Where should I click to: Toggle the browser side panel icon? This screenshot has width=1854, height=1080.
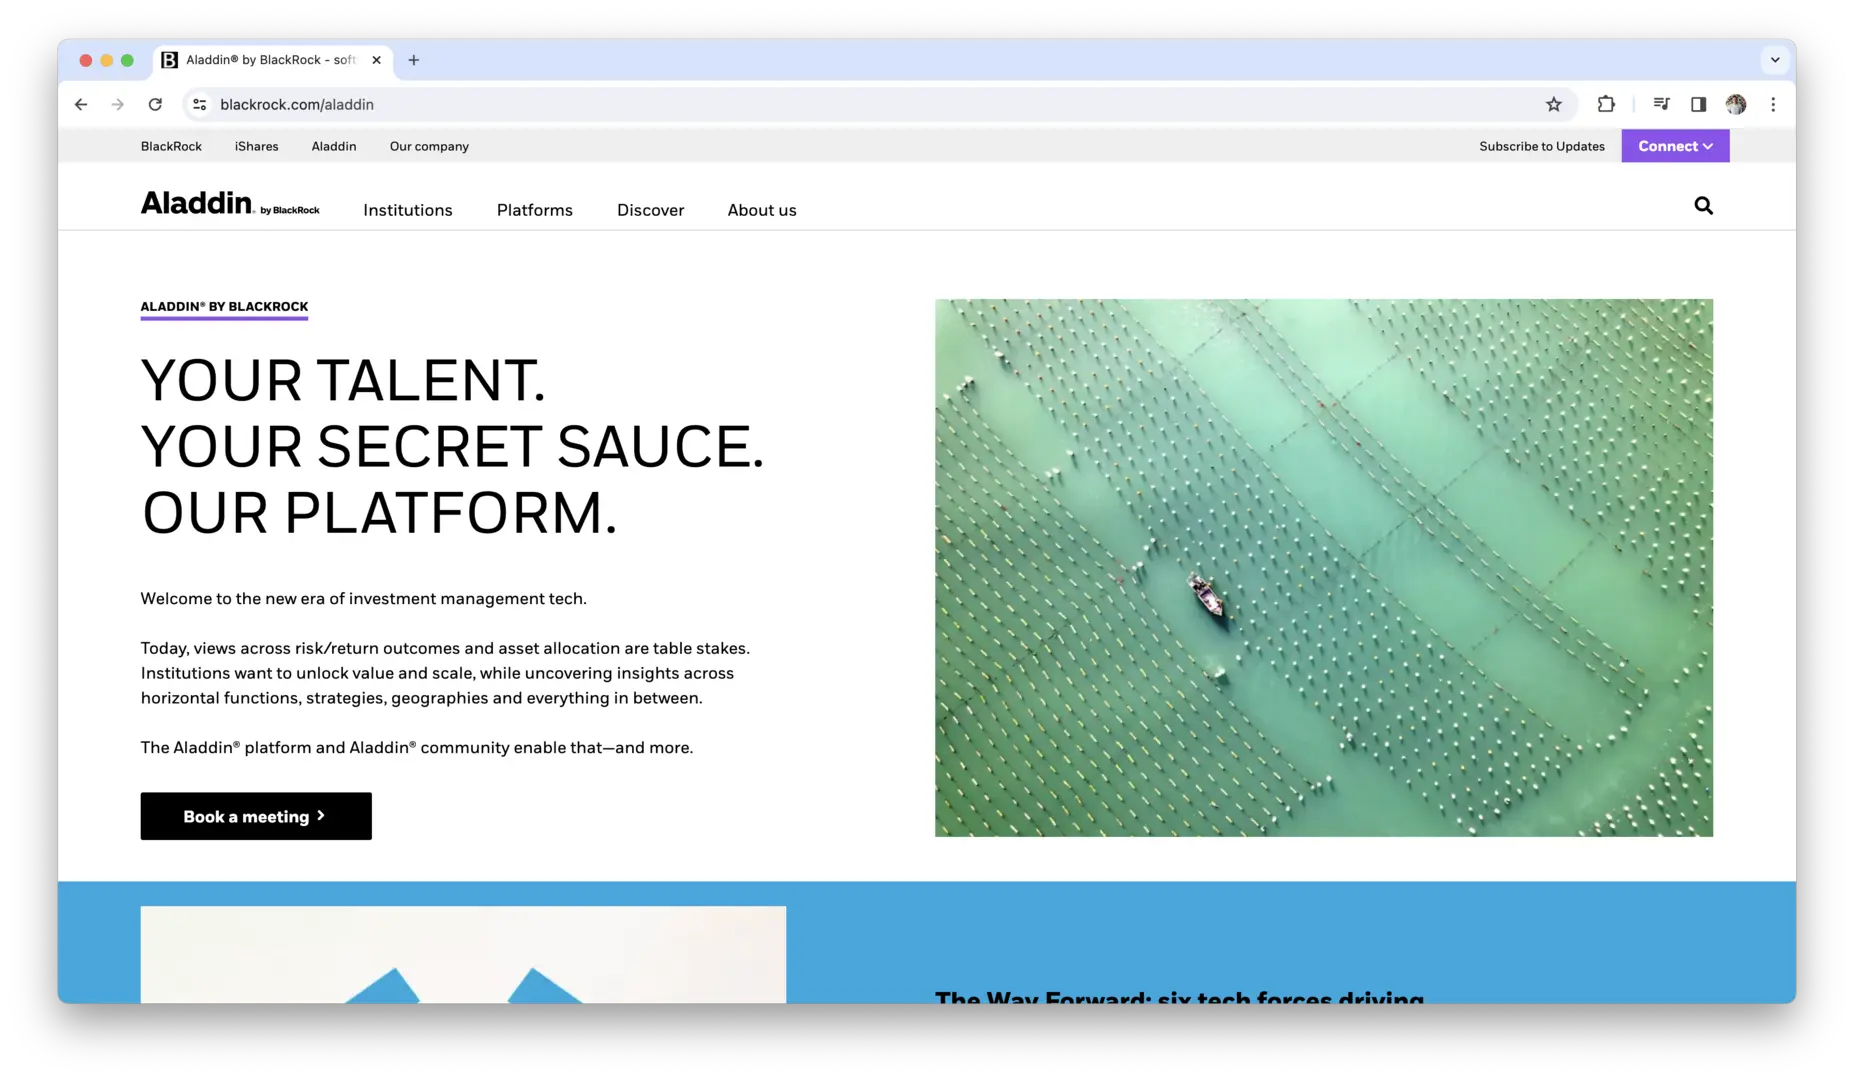tap(1698, 104)
